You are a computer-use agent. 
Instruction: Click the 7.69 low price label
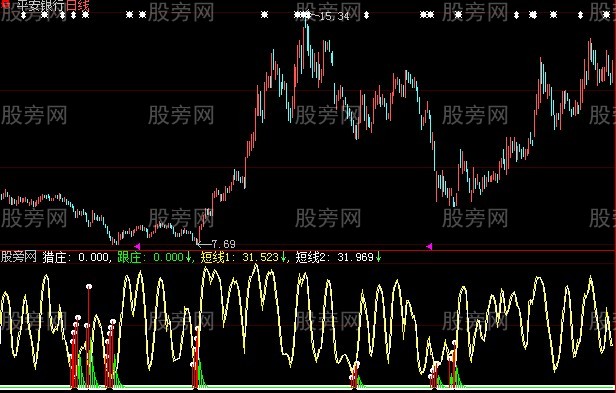[223, 244]
